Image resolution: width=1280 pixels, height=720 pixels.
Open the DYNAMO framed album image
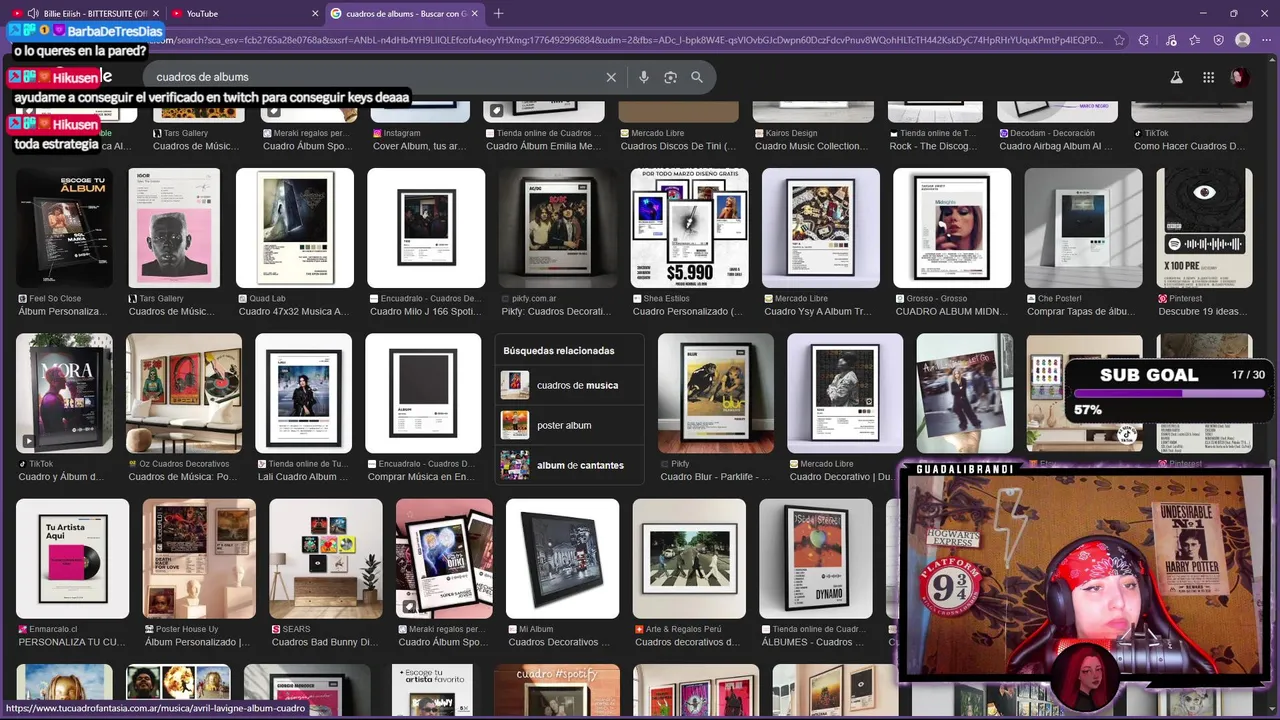pos(816,558)
